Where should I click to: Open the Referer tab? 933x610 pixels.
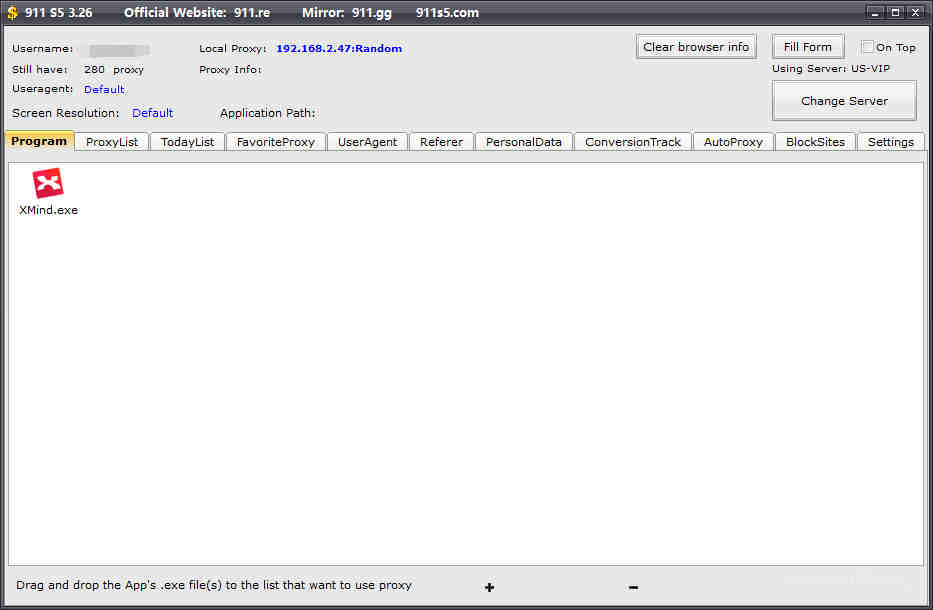point(441,142)
